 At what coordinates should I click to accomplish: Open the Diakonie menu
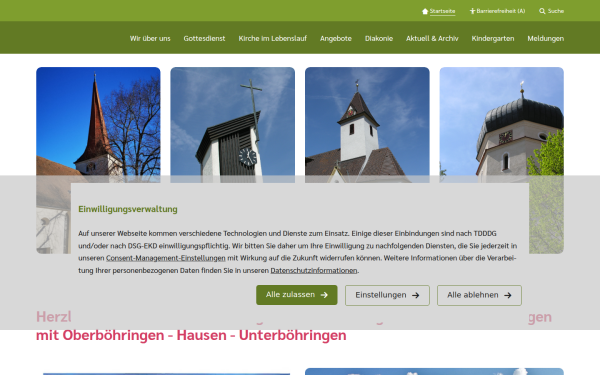(x=379, y=38)
